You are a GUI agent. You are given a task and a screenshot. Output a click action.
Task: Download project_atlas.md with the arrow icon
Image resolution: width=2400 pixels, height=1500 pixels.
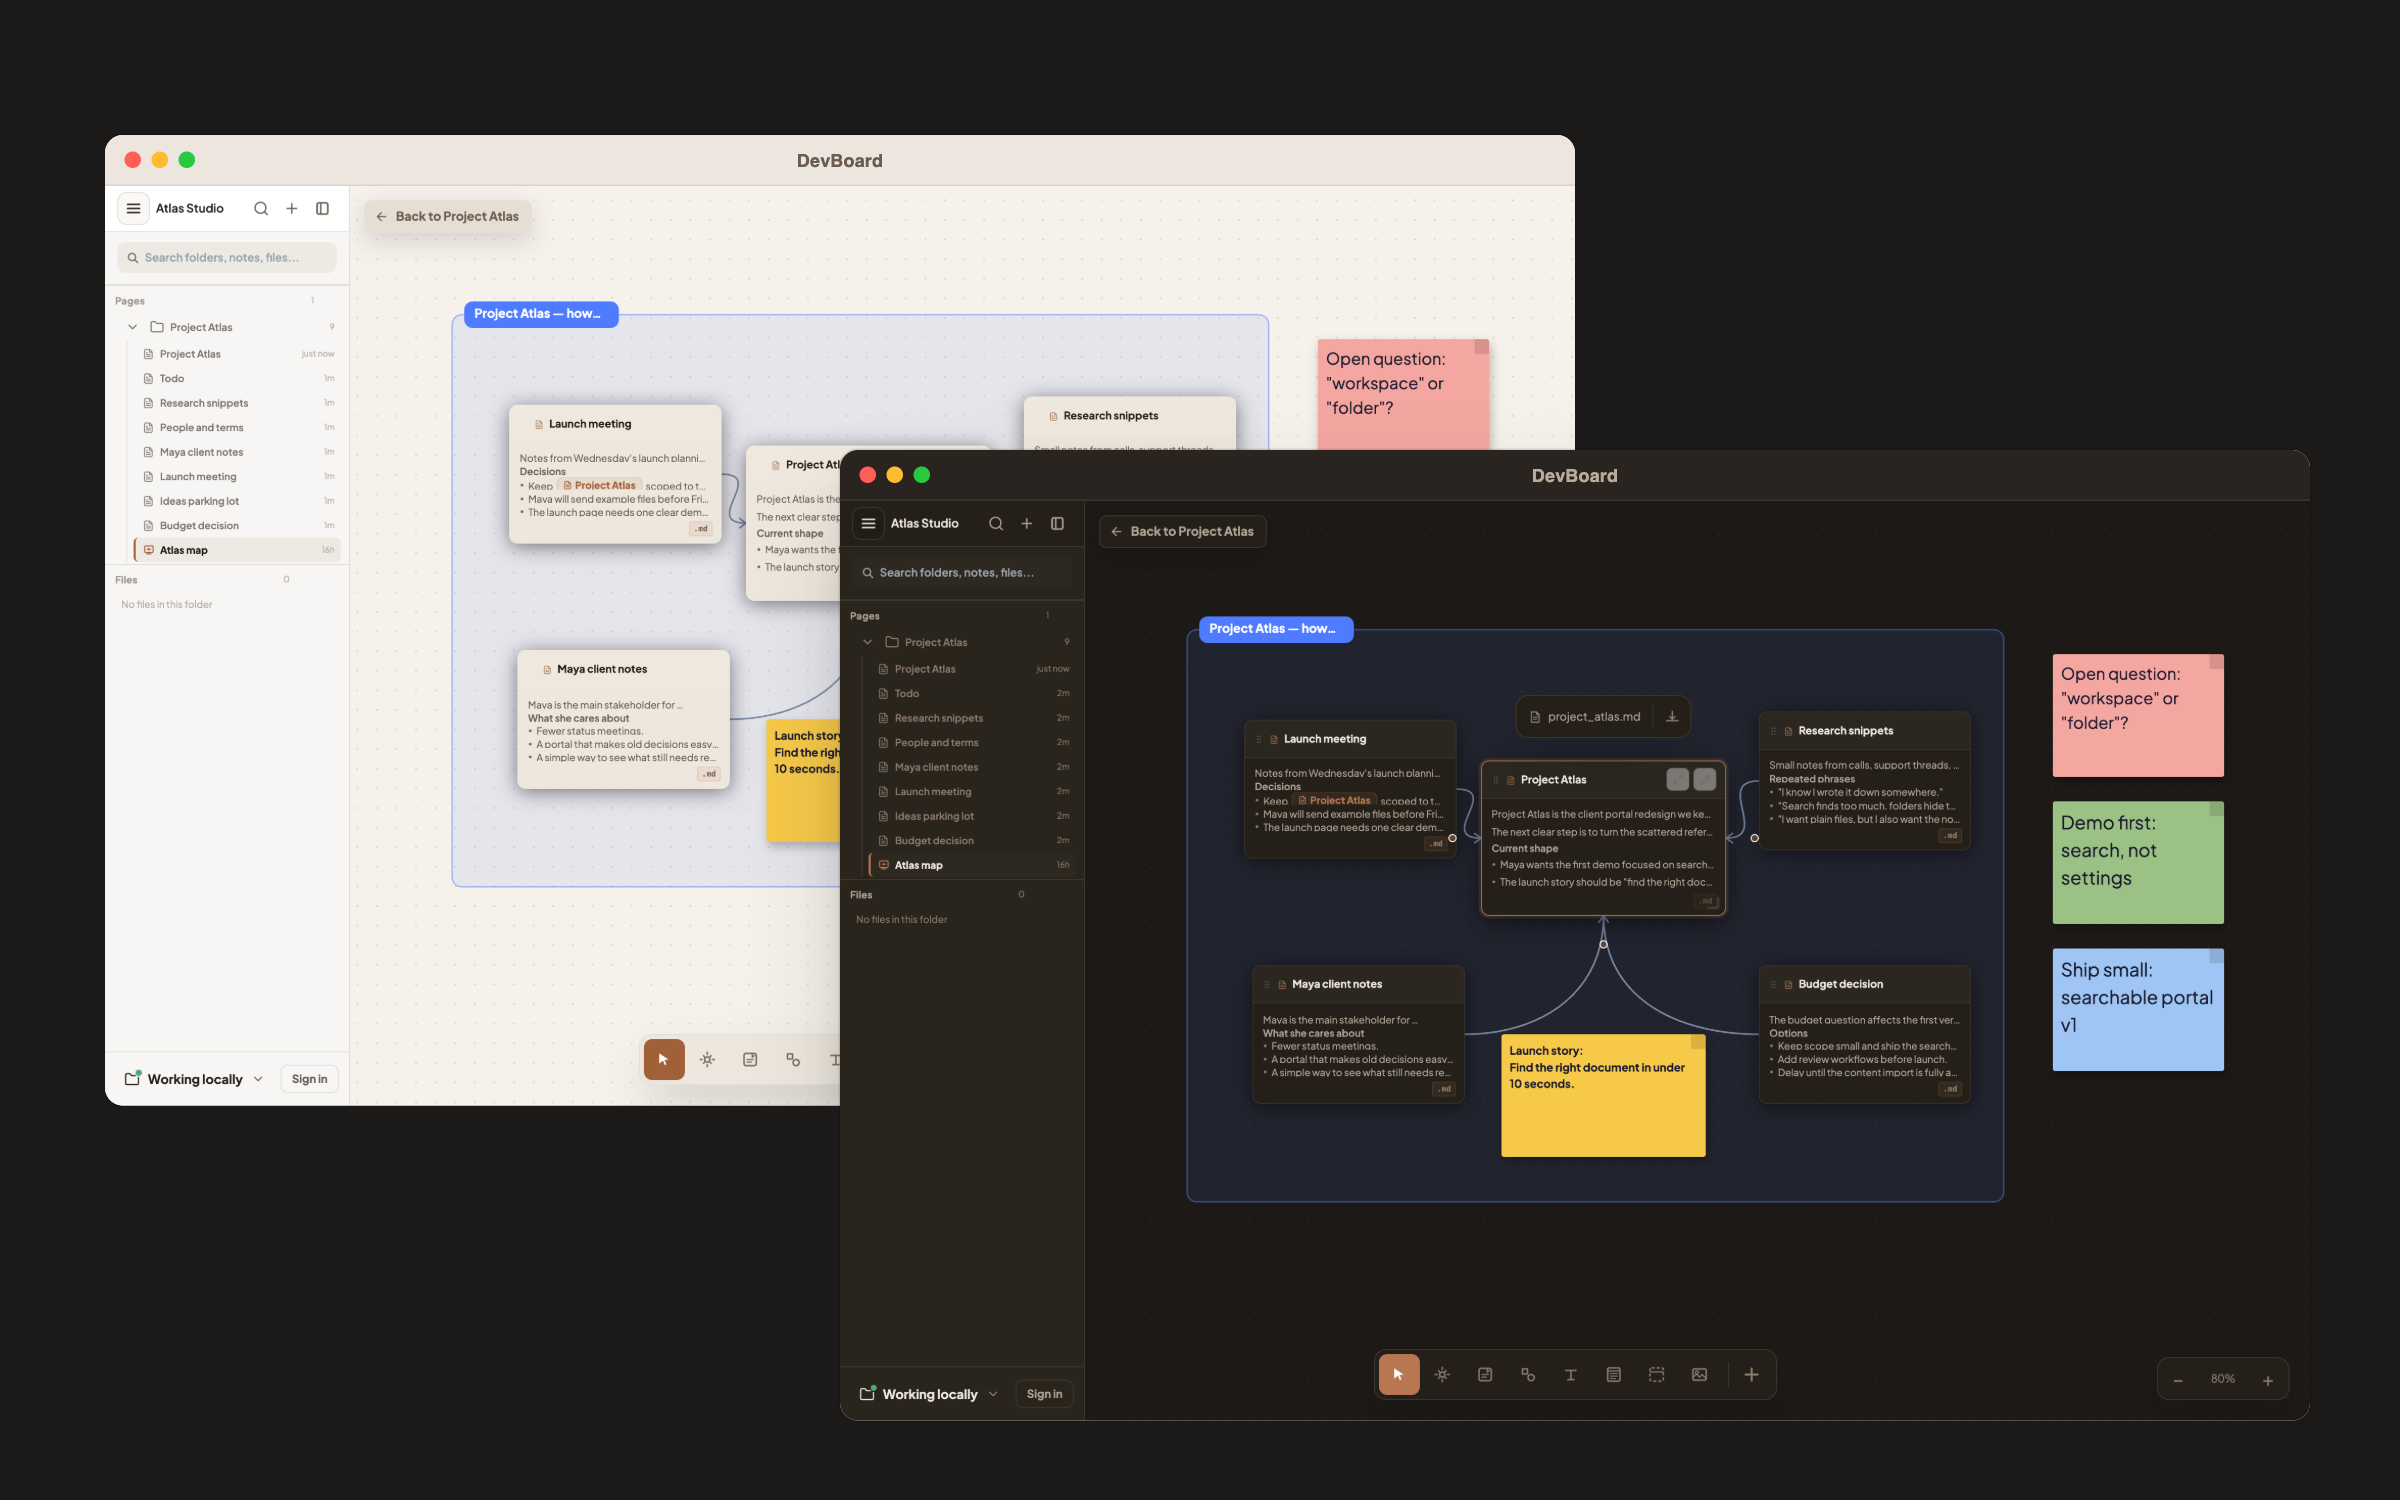[1671, 716]
